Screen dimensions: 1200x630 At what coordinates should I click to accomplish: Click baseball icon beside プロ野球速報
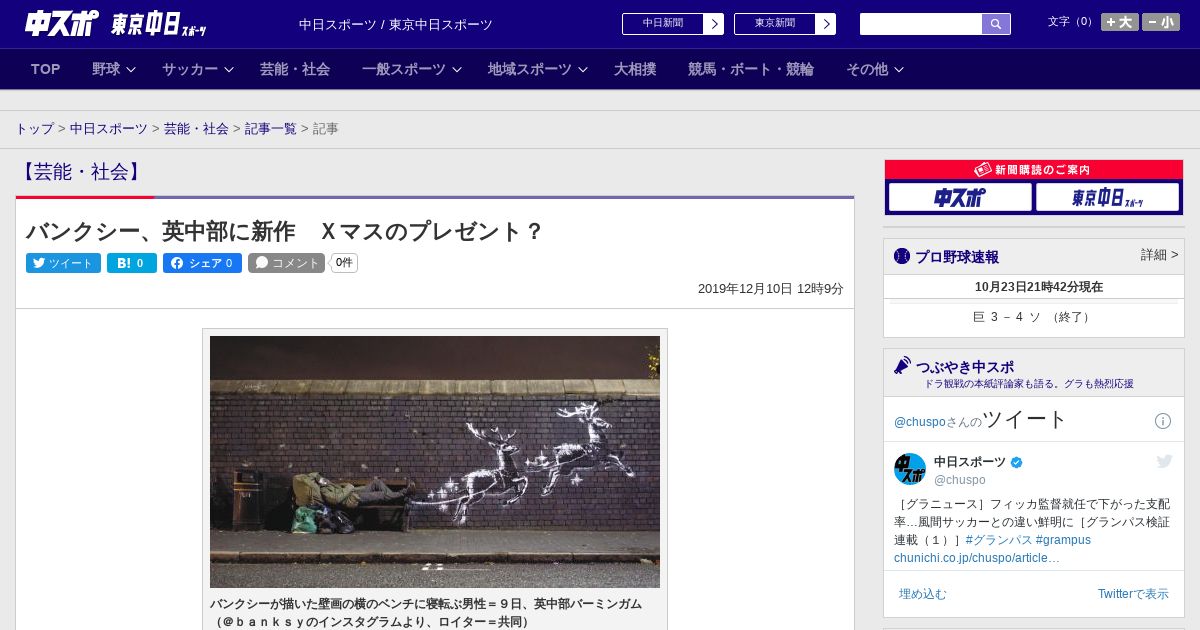pyautogui.click(x=902, y=257)
